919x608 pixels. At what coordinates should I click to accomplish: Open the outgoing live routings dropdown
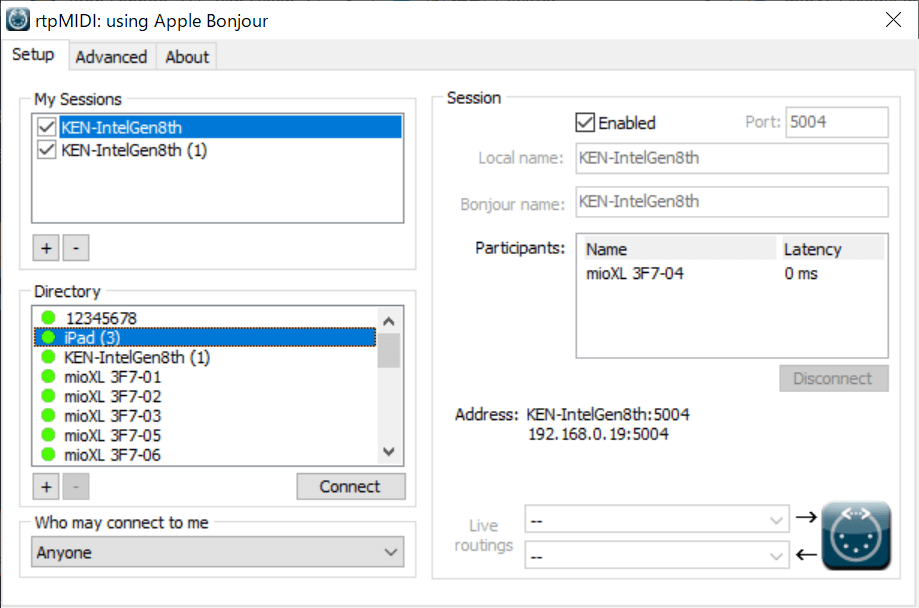click(x=657, y=519)
